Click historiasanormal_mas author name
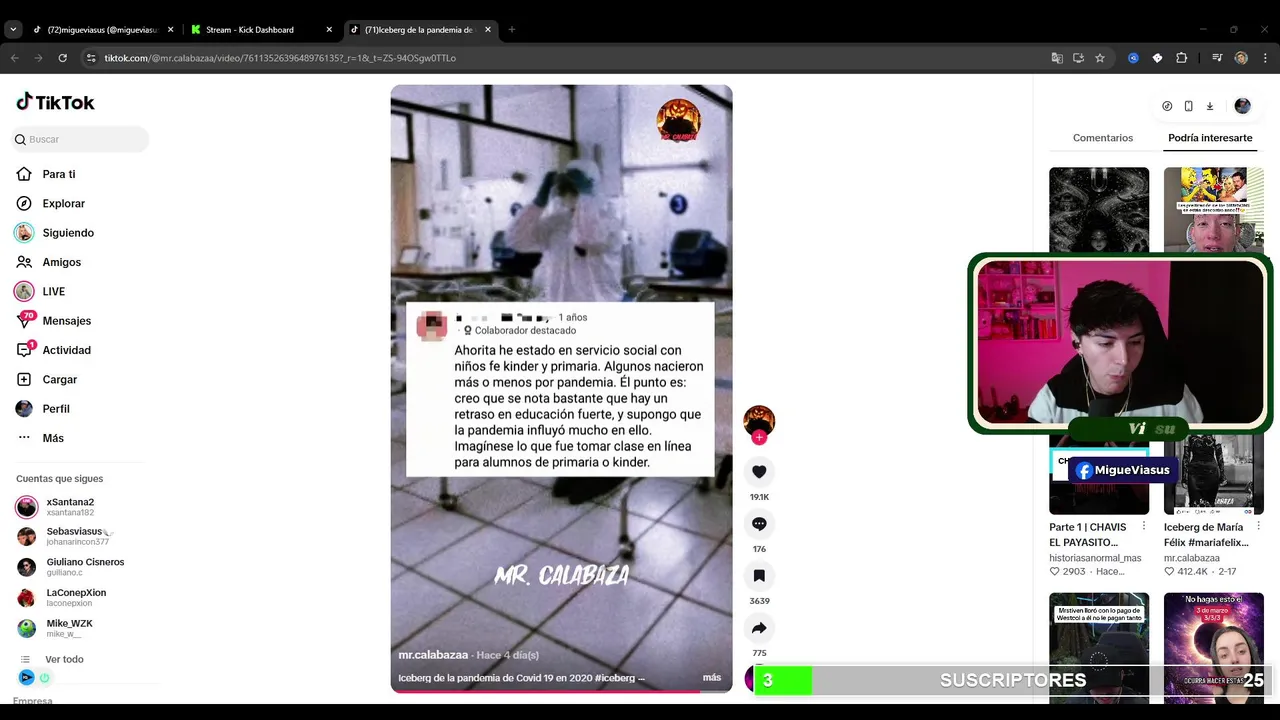Viewport: 1280px width, 720px height. pos(1095,558)
